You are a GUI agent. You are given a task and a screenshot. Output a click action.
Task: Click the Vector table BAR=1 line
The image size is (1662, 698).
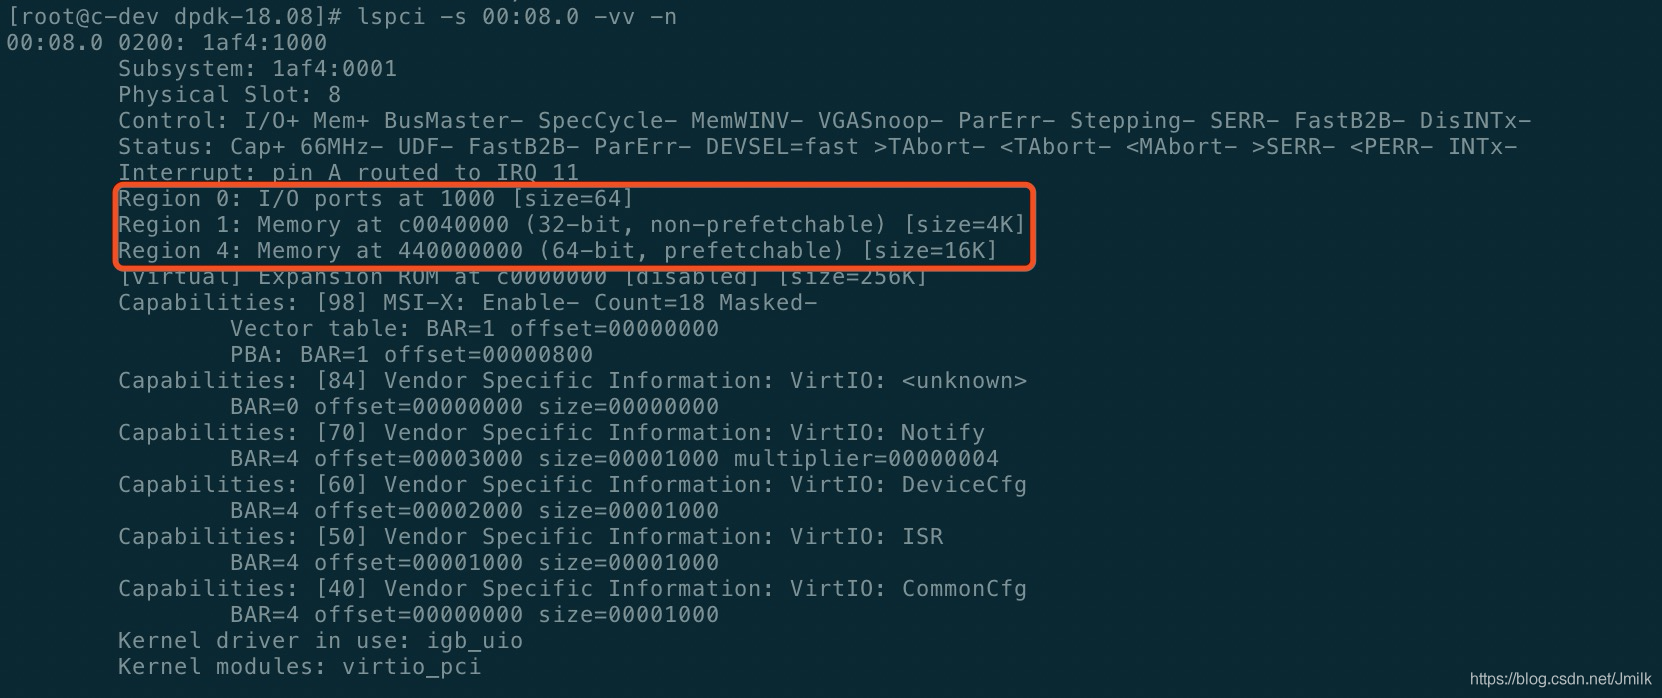pyautogui.click(x=474, y=329)
